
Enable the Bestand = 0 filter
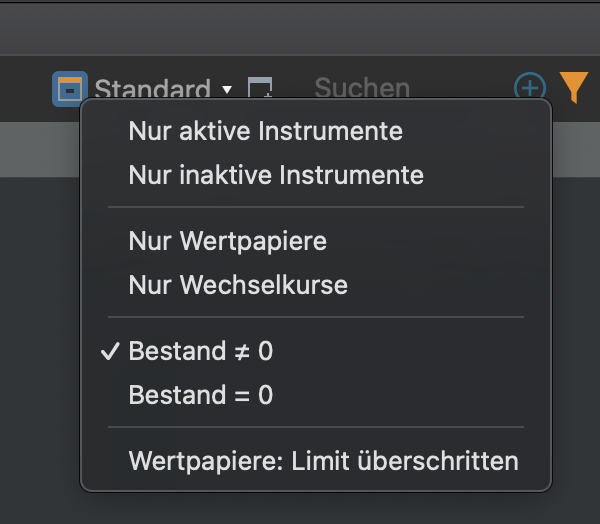click(200, 395)
